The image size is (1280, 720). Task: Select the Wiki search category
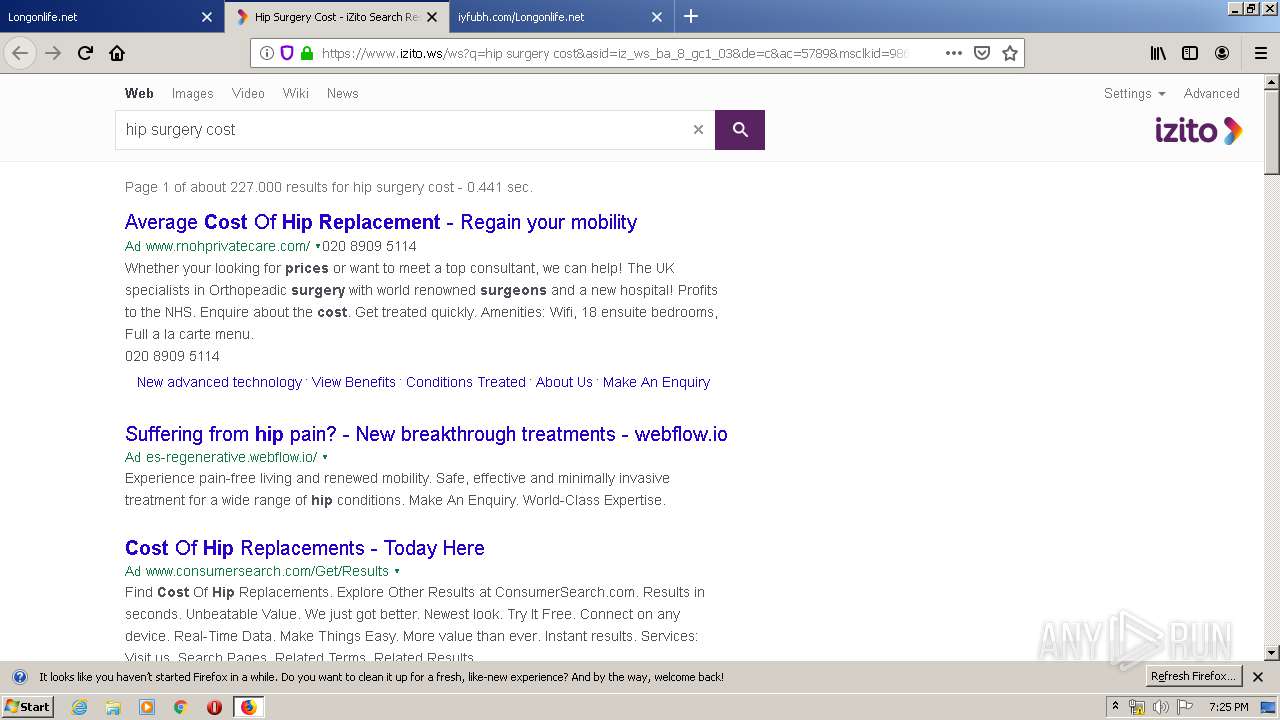295,93
